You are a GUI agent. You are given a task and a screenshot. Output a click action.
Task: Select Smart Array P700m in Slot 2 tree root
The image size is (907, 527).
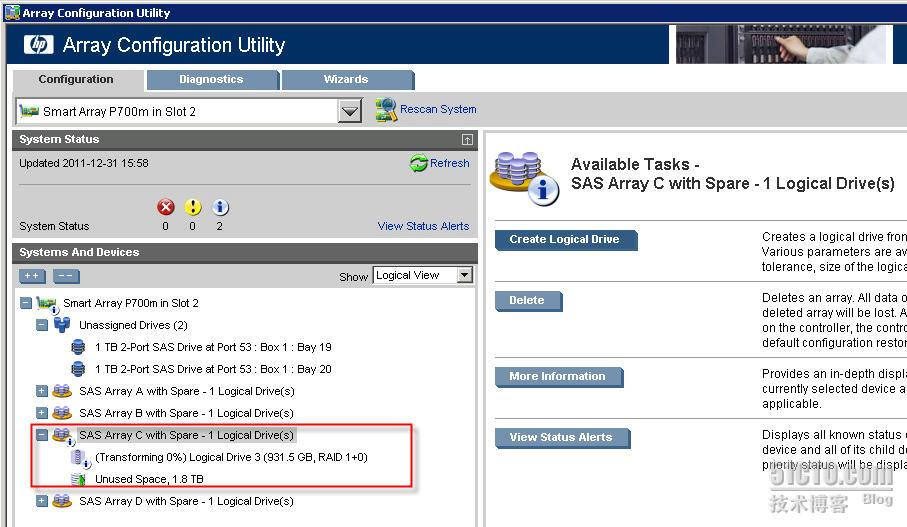(x=131, y=303)
